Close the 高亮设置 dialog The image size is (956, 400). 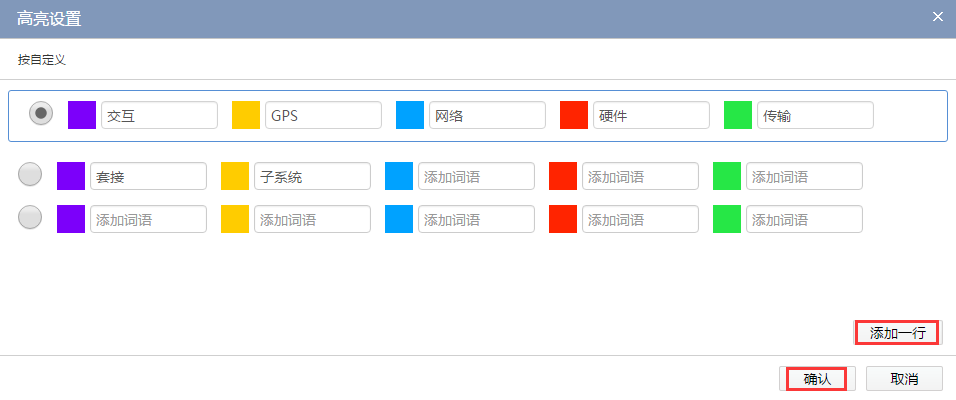click(937, 17)
